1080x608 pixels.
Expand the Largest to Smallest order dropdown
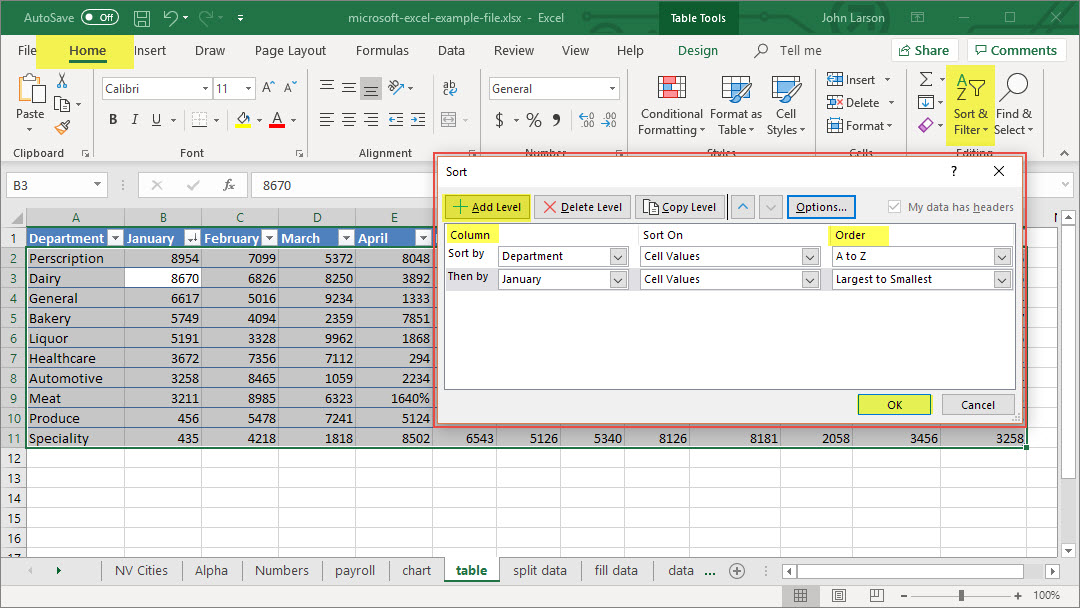pos(1001,280)
